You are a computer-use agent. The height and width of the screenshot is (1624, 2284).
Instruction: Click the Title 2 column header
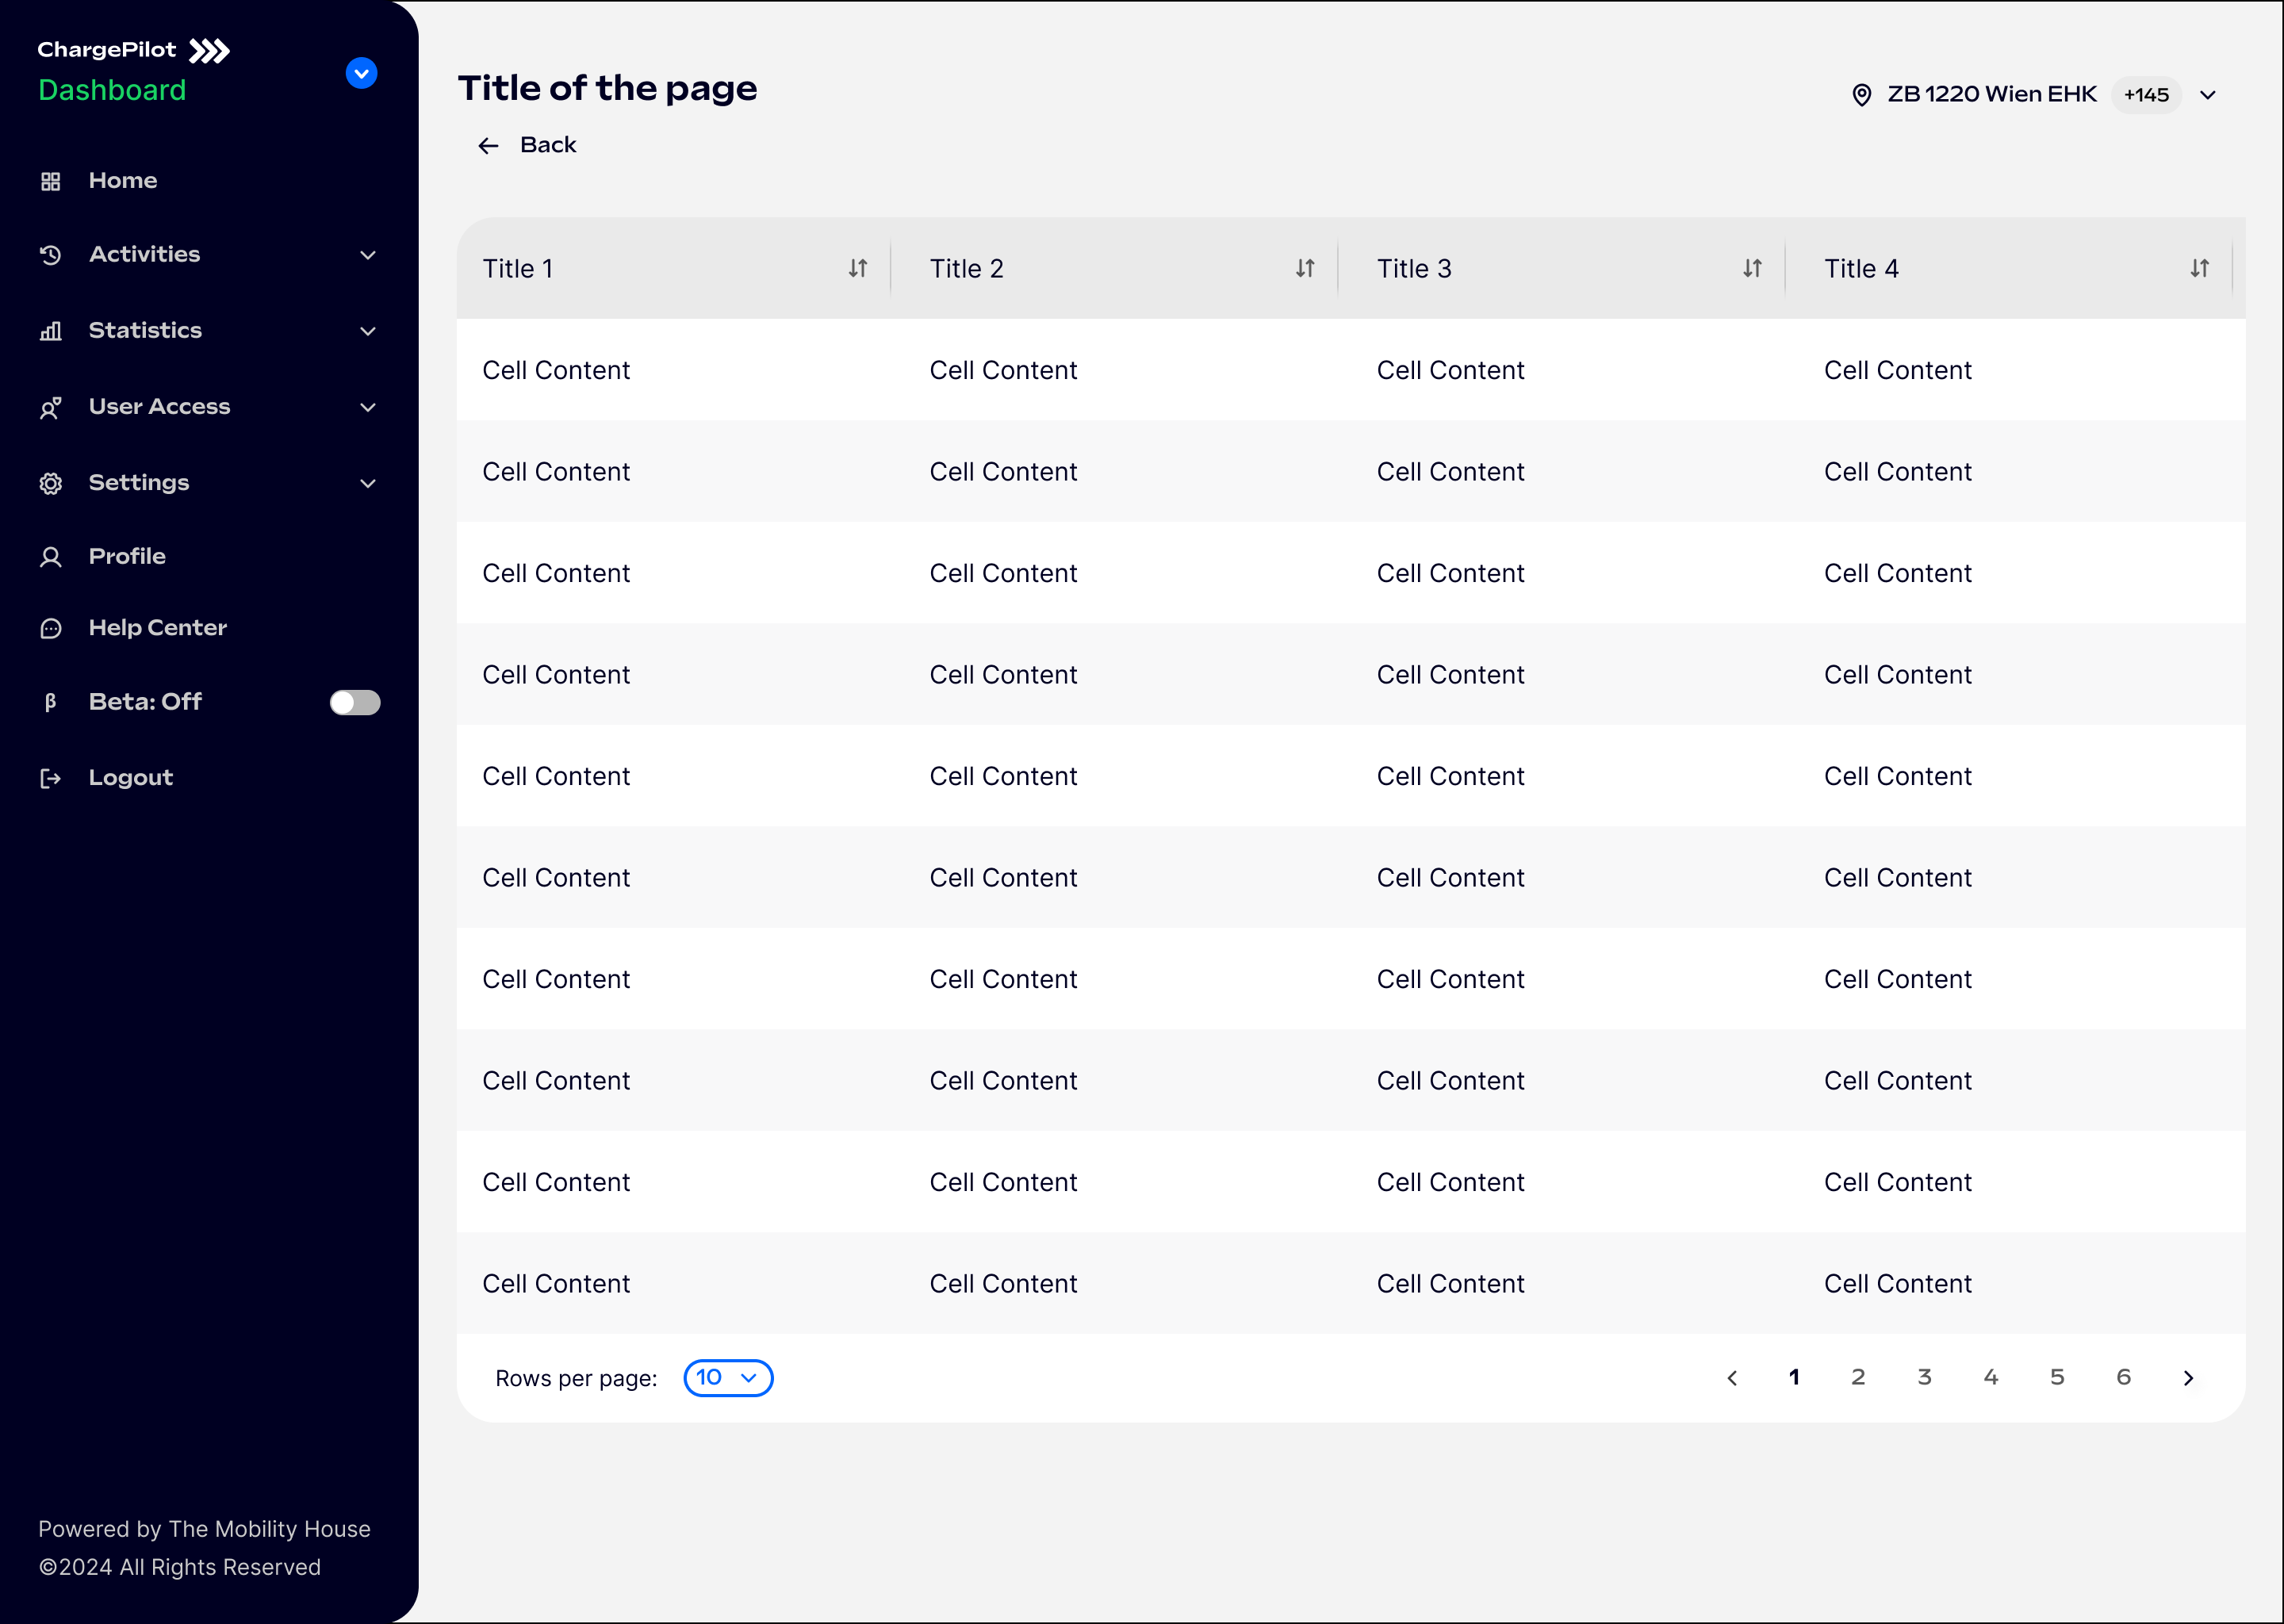coord(966,268)
